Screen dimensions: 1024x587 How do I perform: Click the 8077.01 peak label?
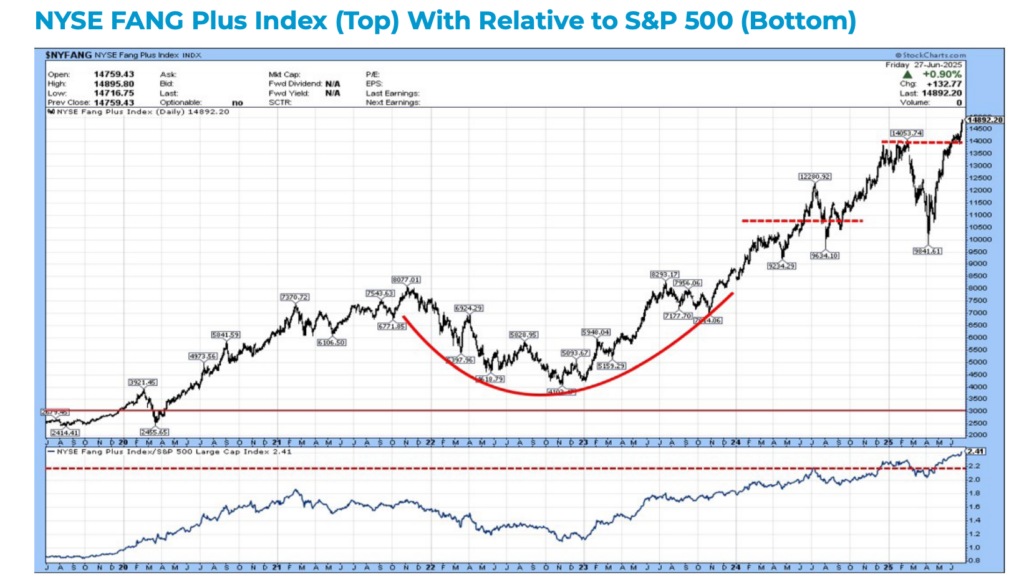(x=406, y=279)
